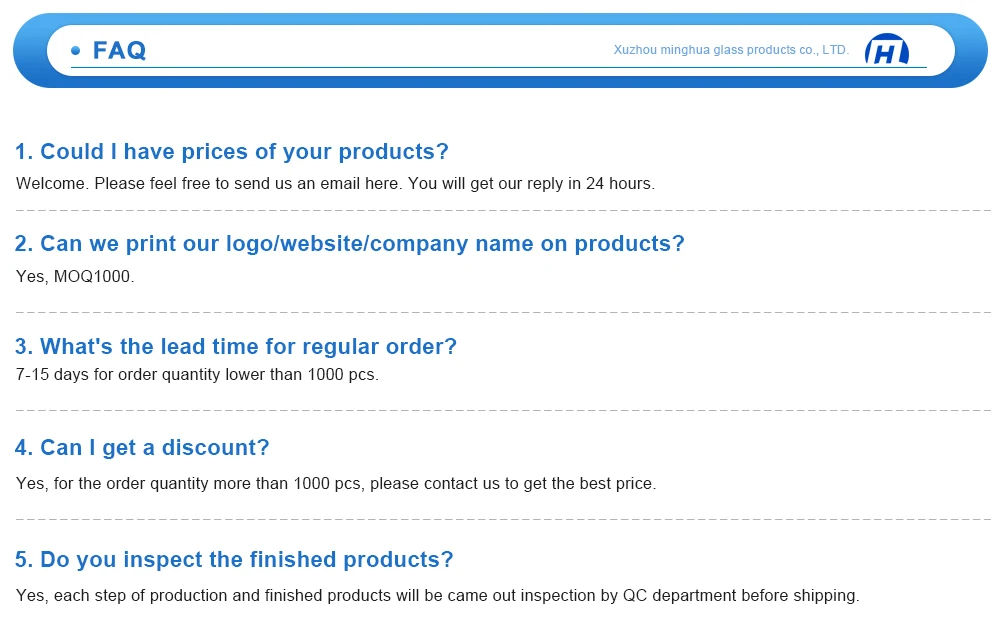
Task: Click the dashed divider above the discount question
Action: (500, 410)
